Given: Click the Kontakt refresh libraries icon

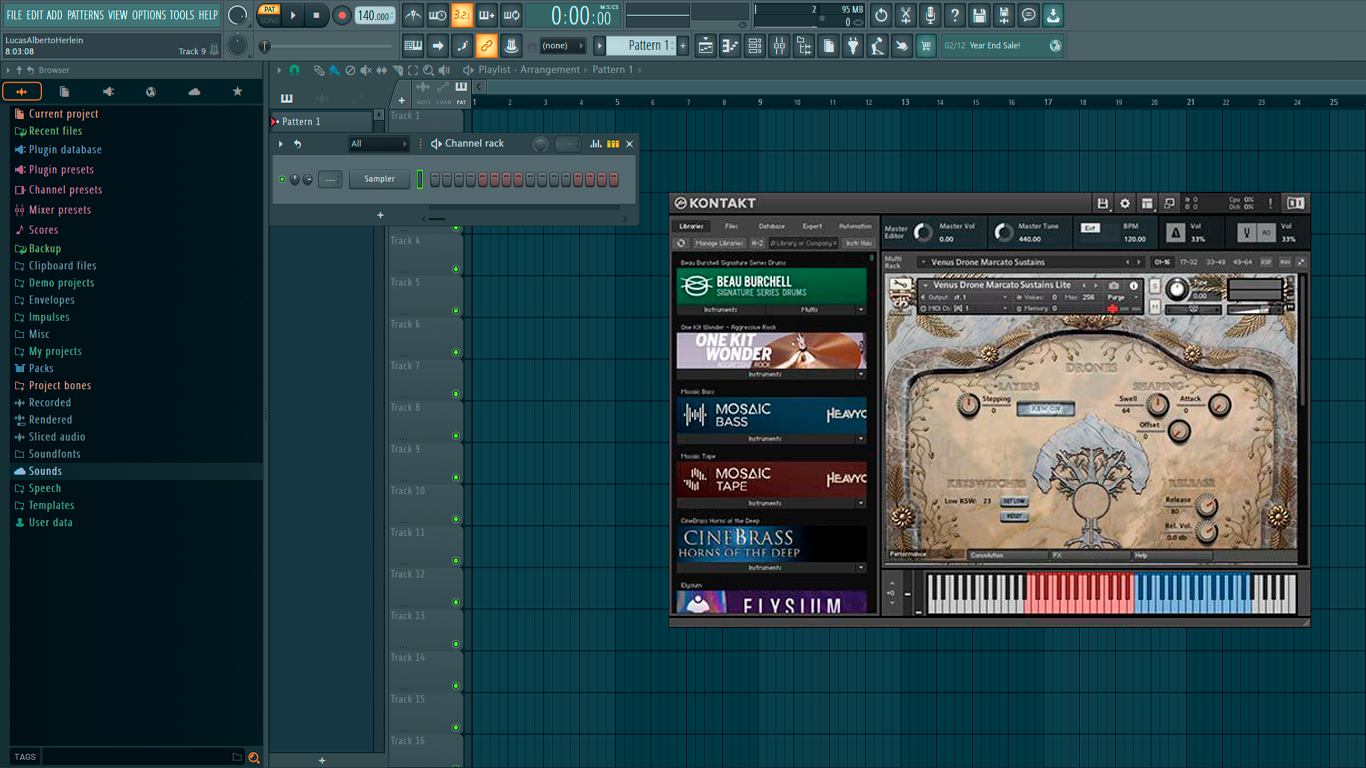Looking at the screenshot, I should click(x=681, y=243).
